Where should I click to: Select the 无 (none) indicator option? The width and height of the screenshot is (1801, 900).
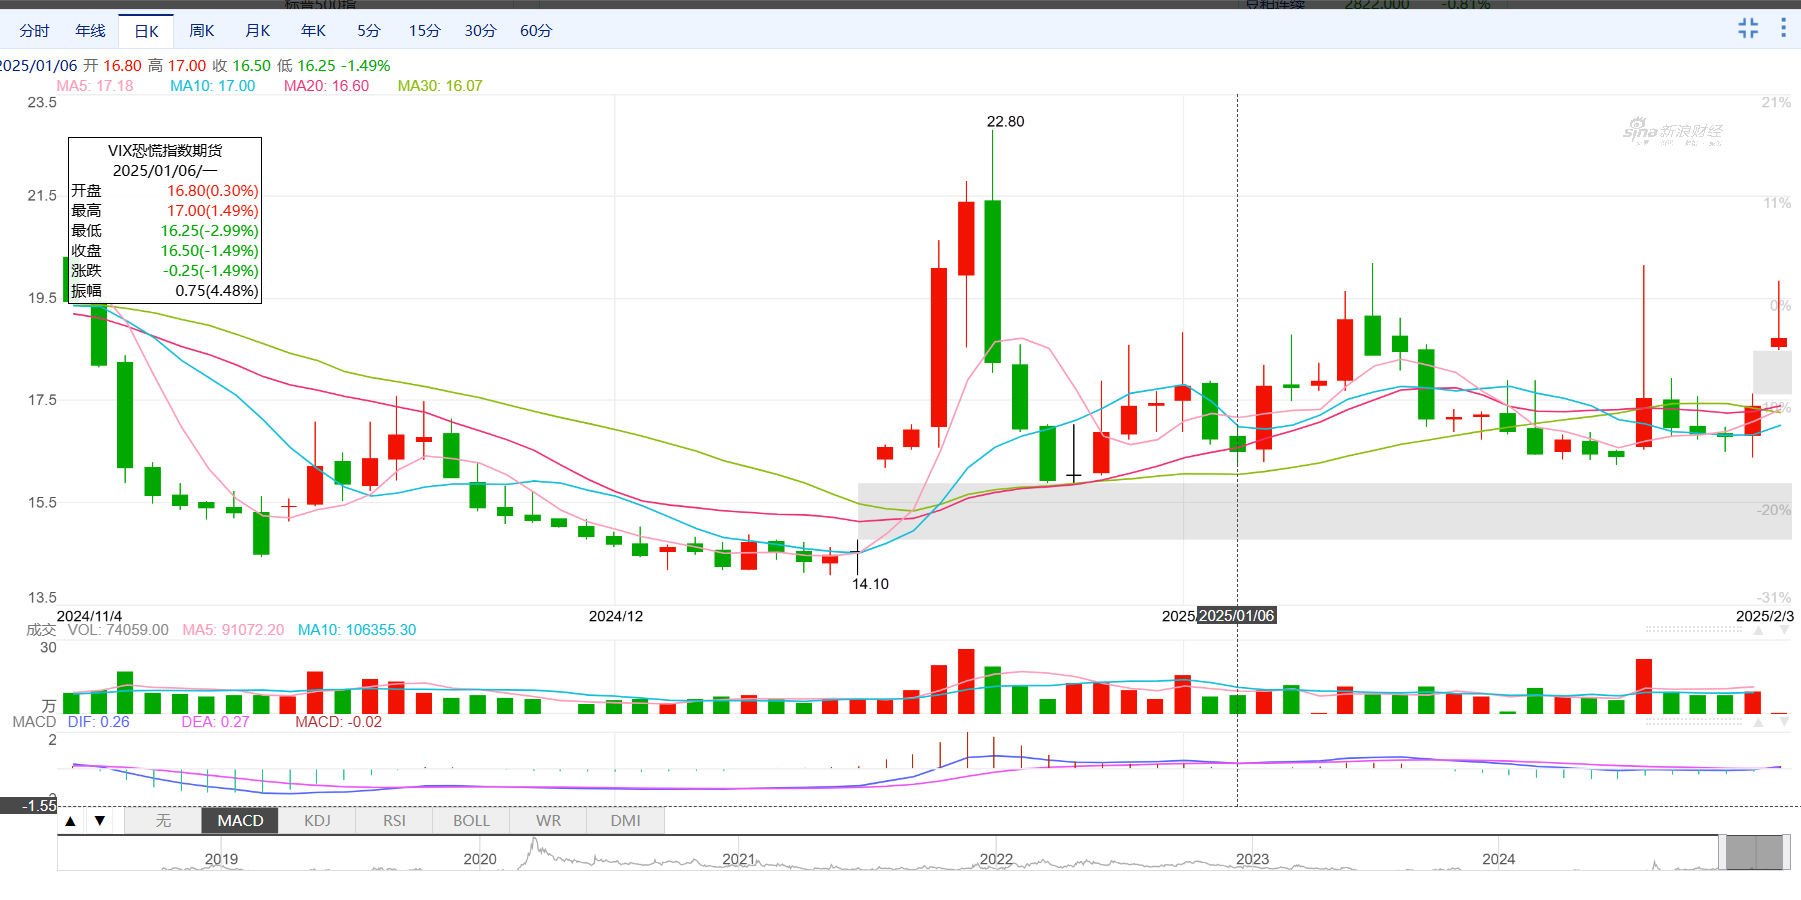point(163,821)
